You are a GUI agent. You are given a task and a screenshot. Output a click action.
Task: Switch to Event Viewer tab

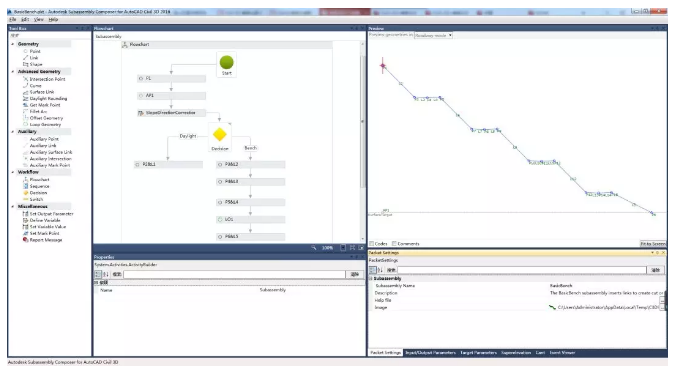(x=562, y=353)
